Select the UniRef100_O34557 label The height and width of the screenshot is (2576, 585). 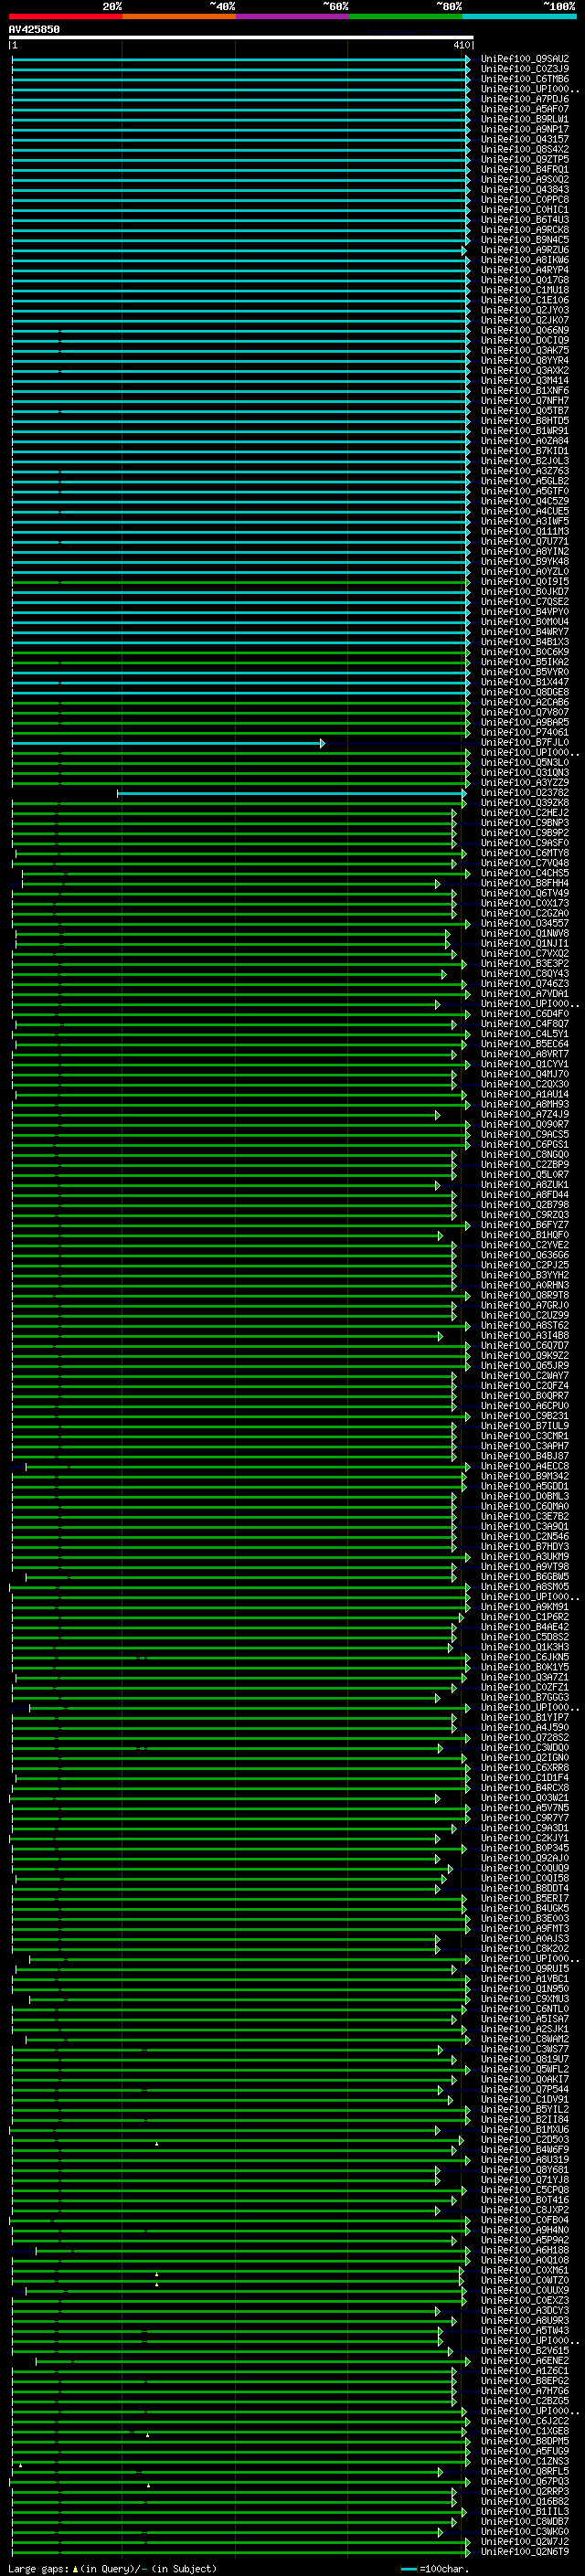[525, 924]
